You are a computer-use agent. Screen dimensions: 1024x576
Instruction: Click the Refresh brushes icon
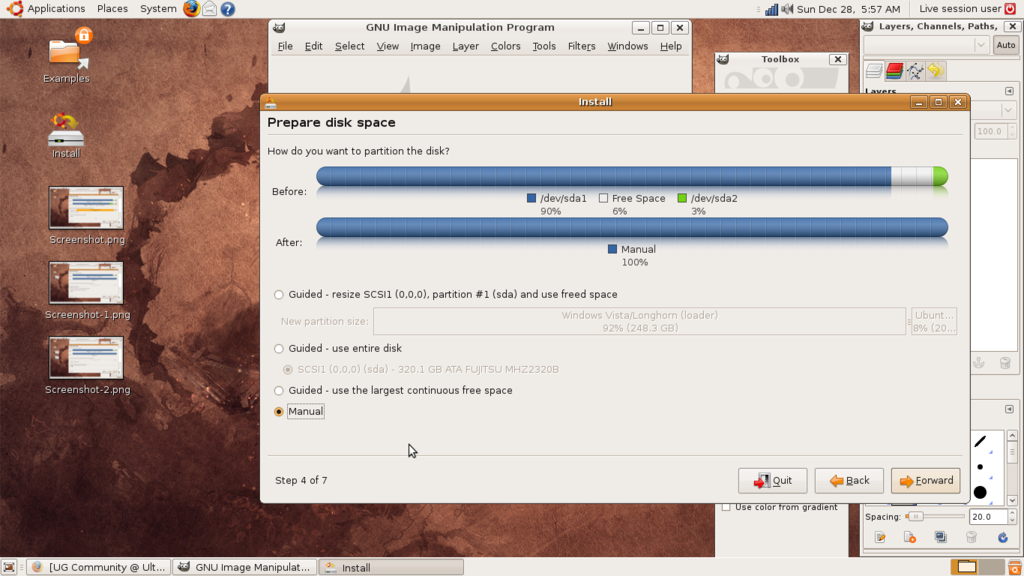(1002, 537)
